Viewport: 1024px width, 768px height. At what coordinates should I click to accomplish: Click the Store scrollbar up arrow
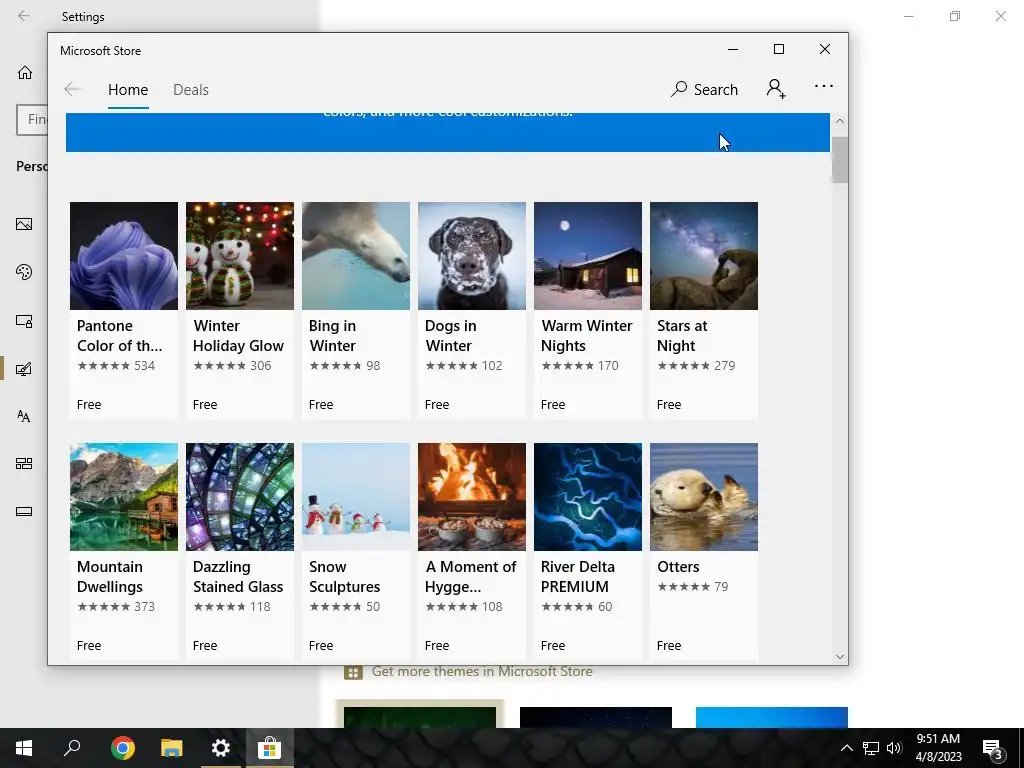[x=840, y=121]
